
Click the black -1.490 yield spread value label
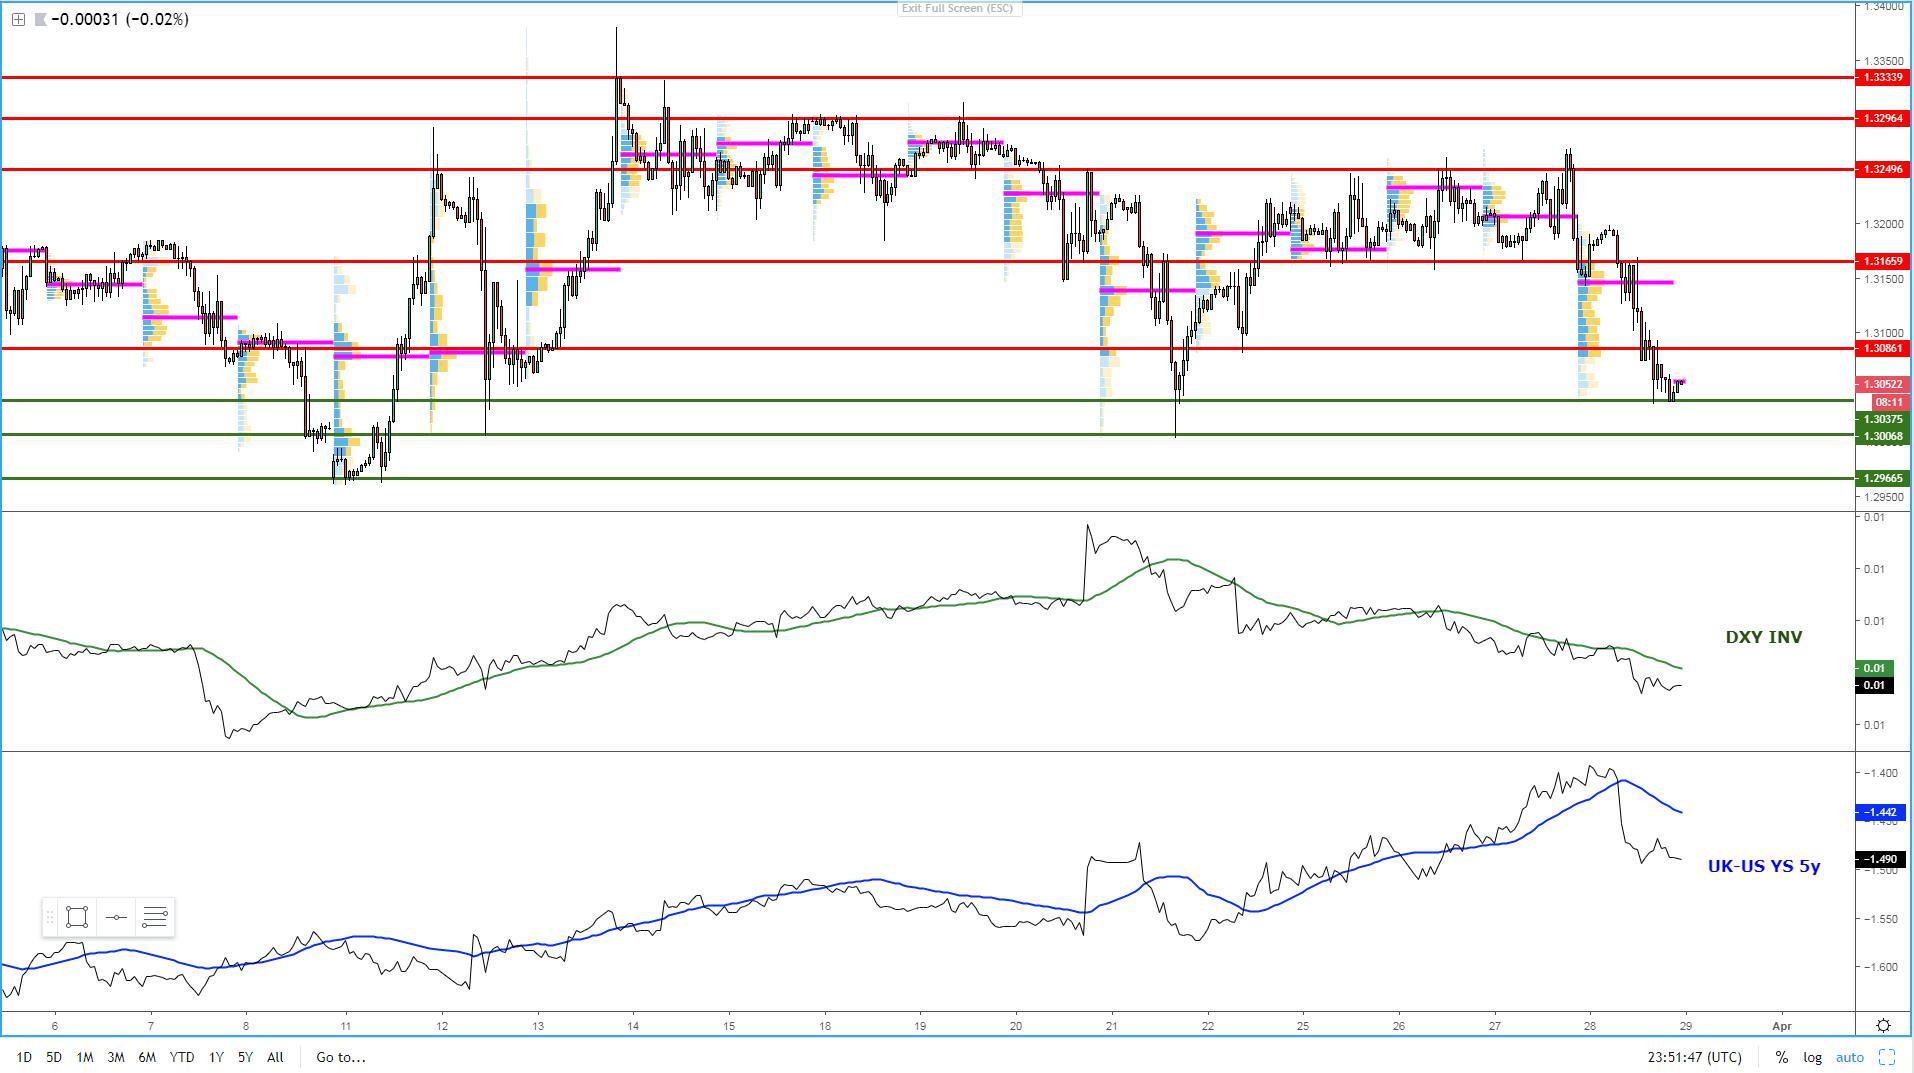pyautogui.click(x=1882, y=859)
